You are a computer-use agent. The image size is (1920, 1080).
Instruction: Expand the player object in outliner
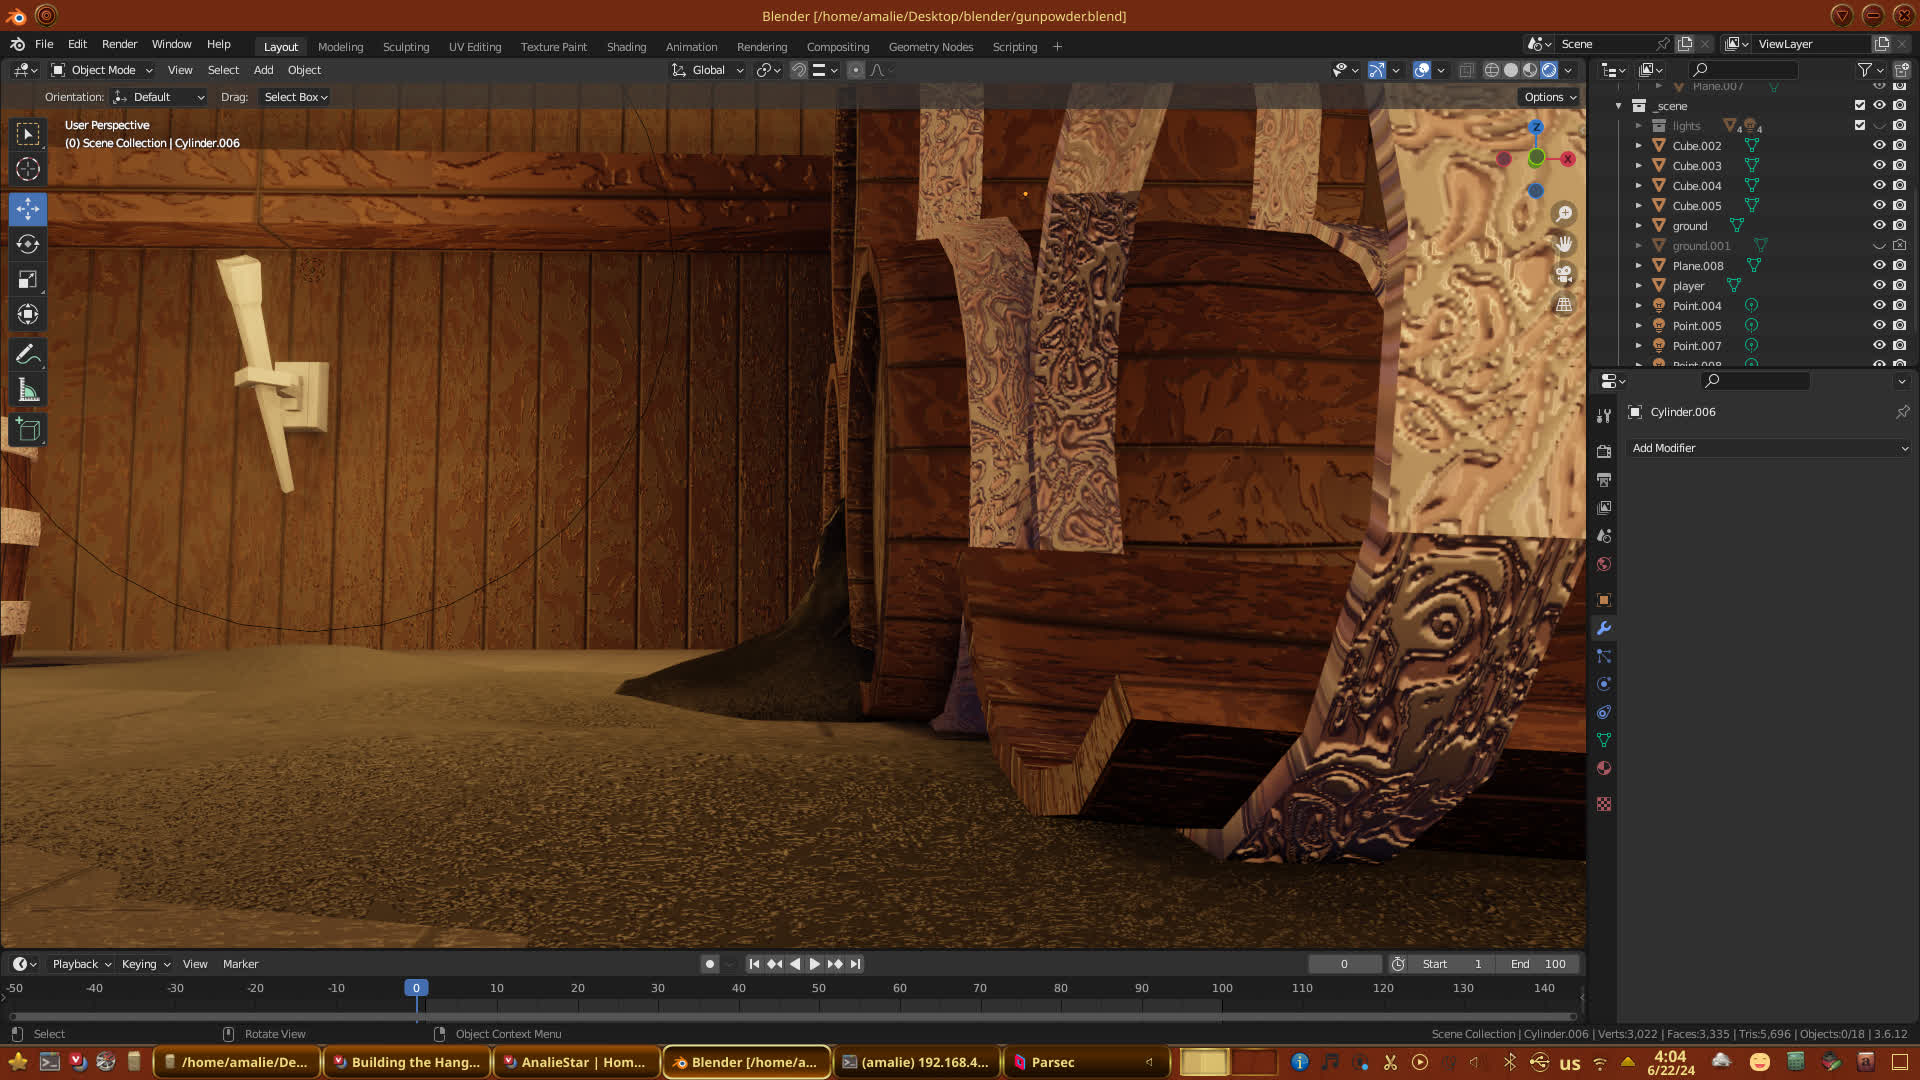coord(1638,286)
